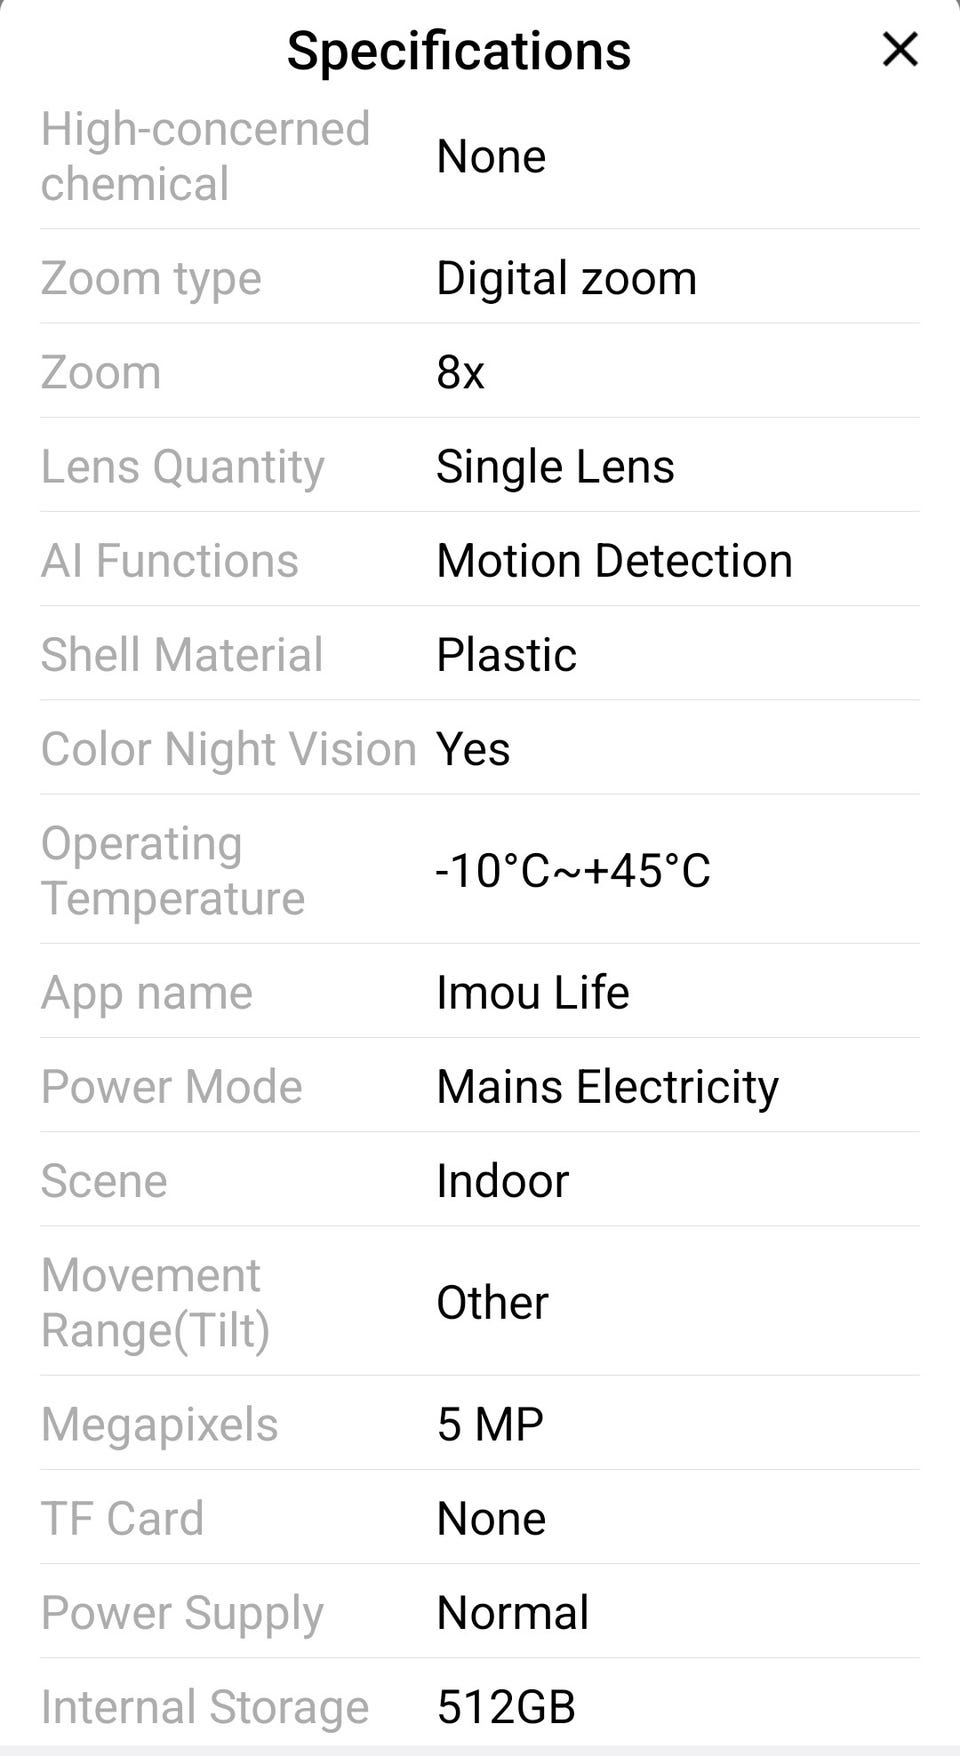Tap the 512GB internal storage value
The width and height of the screenshot is (960, 1756).
(506, 1706)
